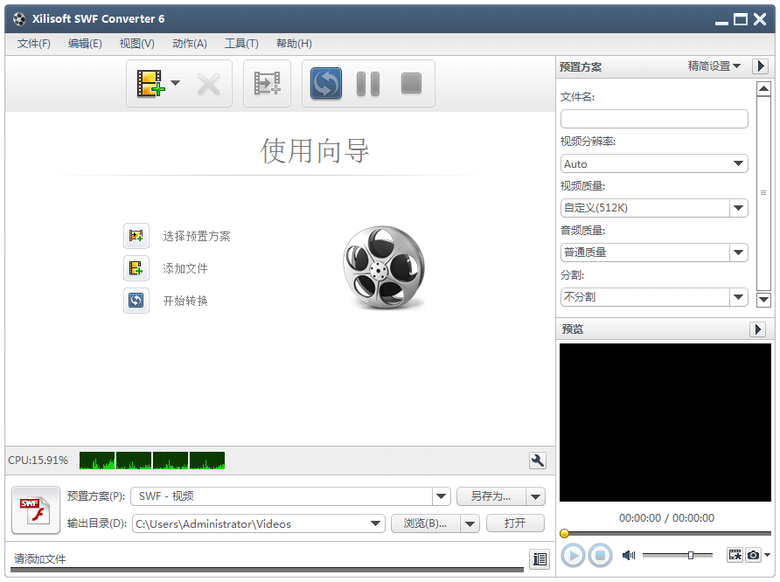Click the settings panel scroll down arrow
Image resolution: width=780 pixels, height=582 pixels.
[764, 299]
